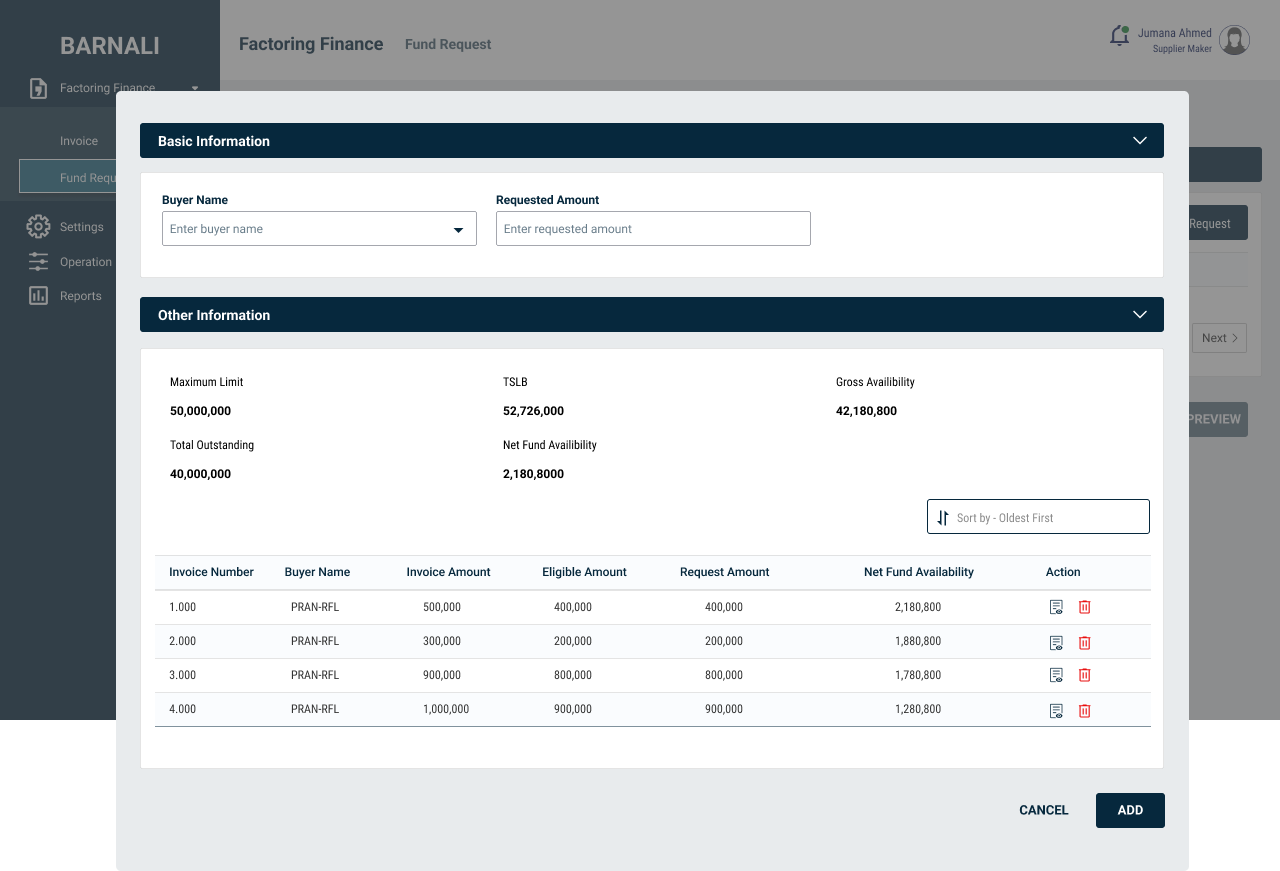Click the notification bell icon

[x=1119, y=36]
